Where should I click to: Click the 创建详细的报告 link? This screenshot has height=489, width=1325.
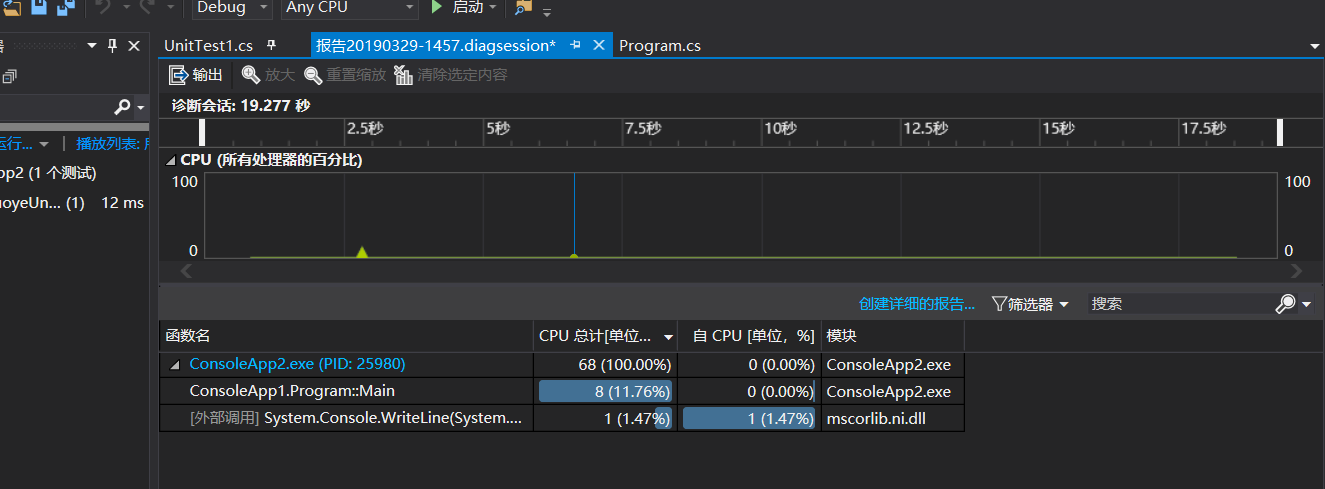coord(917,304)
